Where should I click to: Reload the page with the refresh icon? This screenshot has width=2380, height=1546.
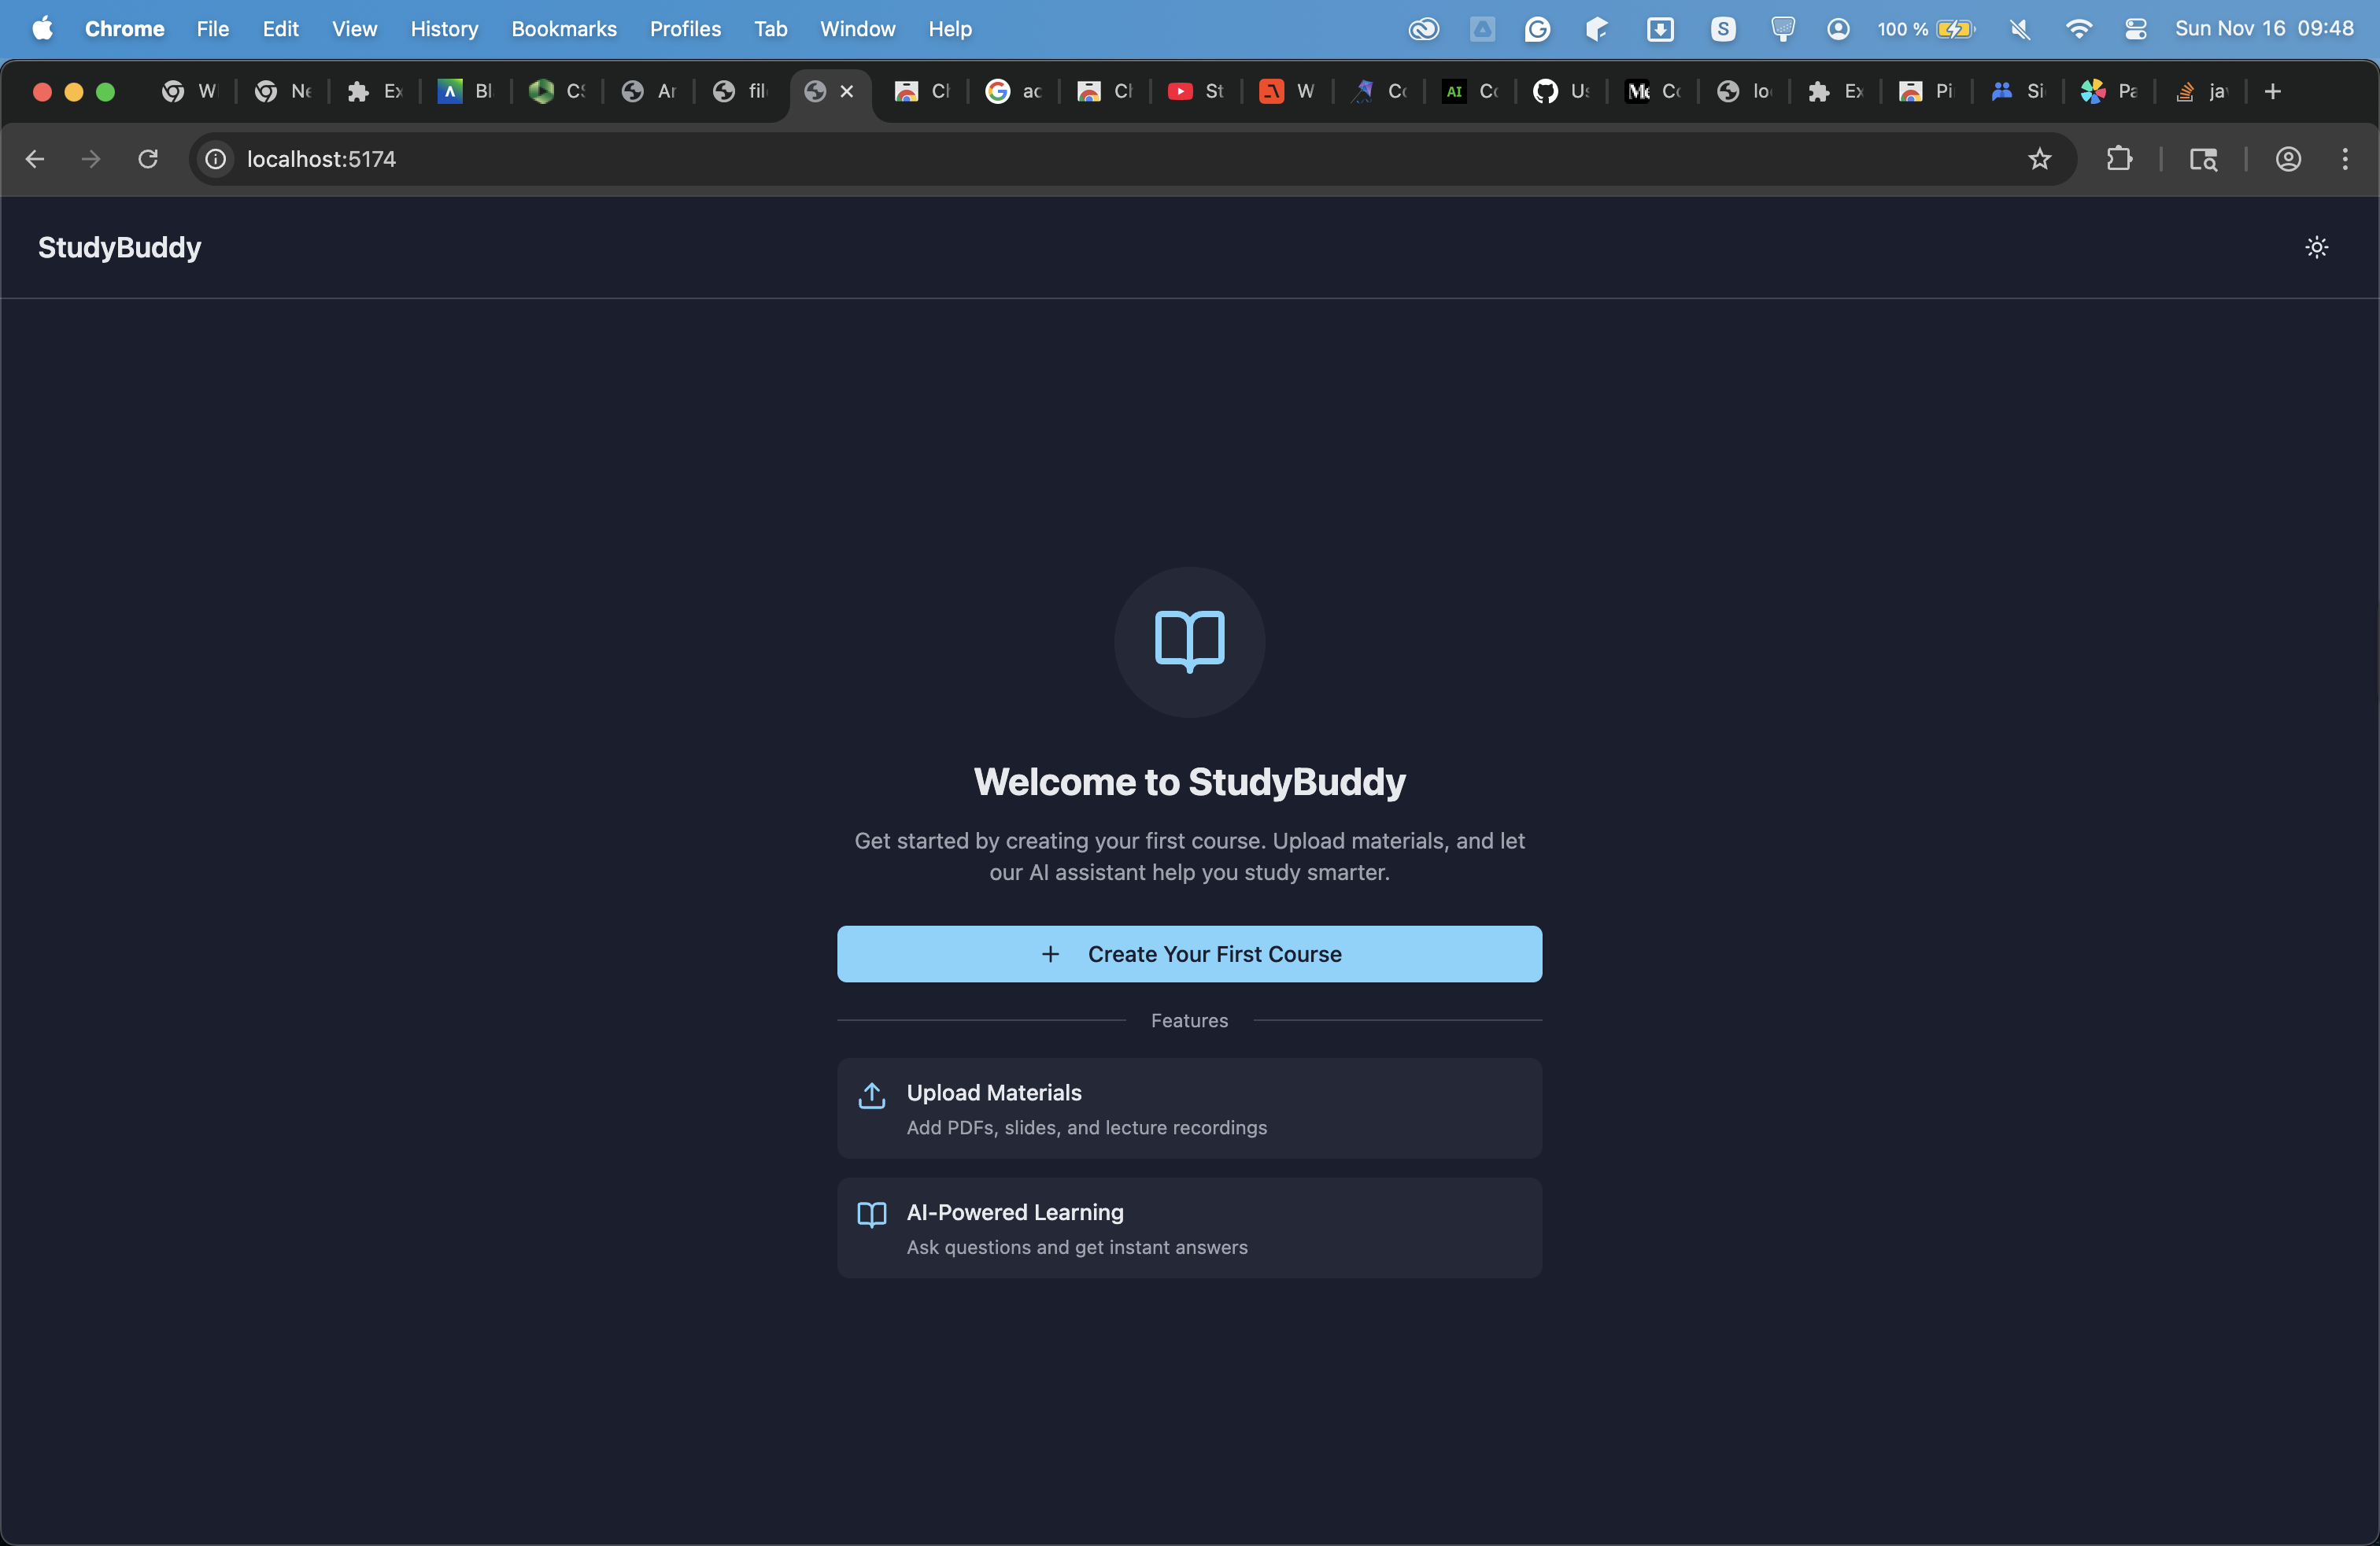point(148,159)
